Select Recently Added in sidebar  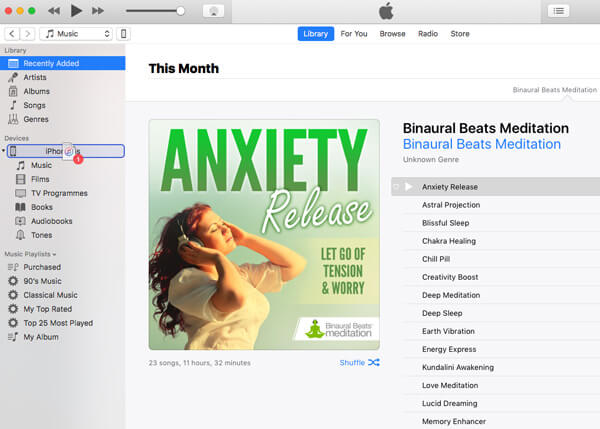point(63,63)
